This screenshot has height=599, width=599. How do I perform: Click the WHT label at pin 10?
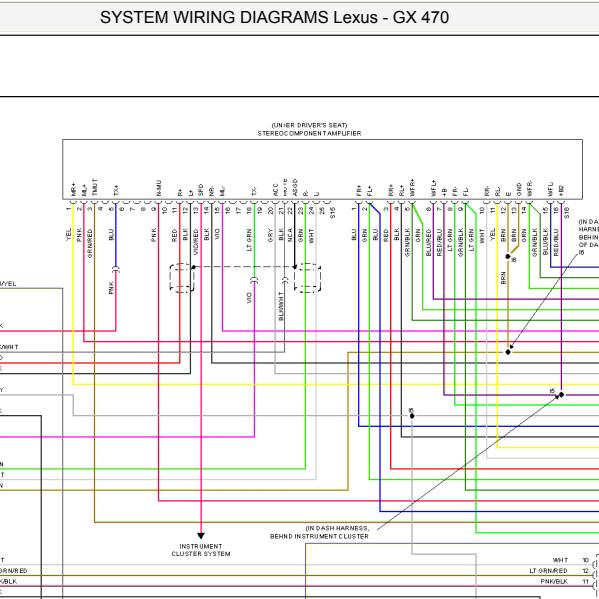point(560,560)
